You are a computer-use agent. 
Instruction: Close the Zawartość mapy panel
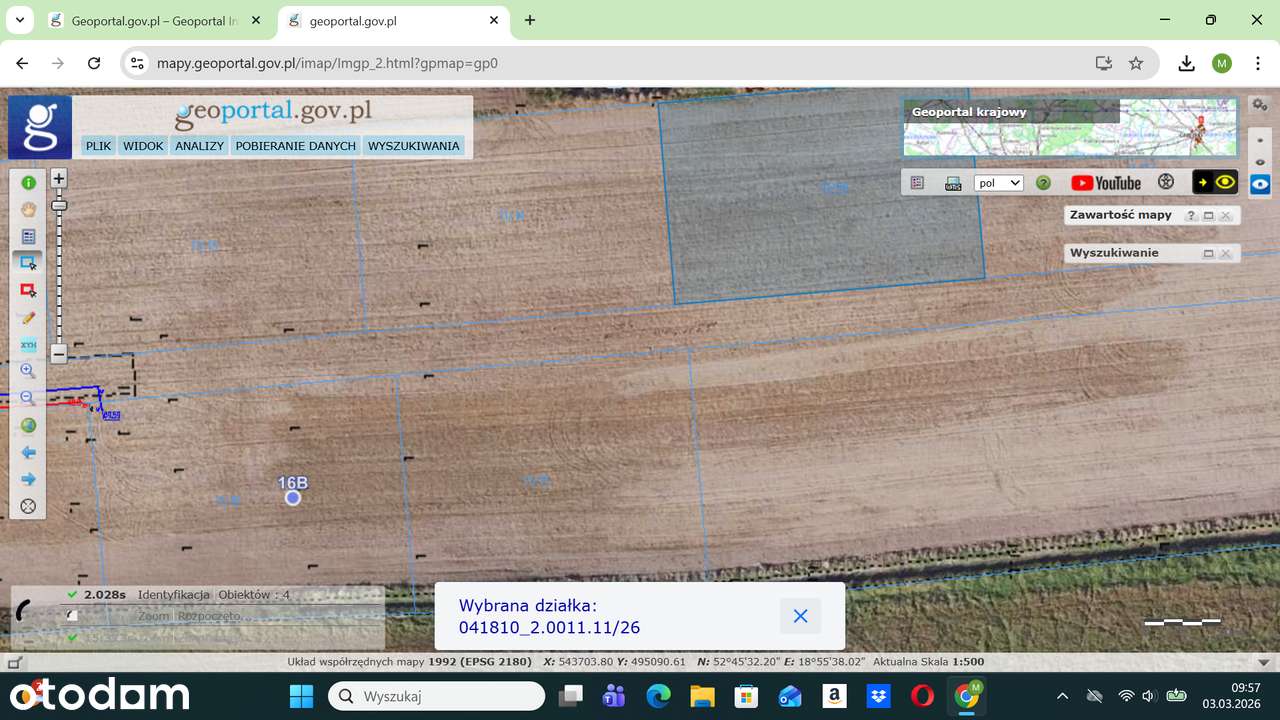1225,216
